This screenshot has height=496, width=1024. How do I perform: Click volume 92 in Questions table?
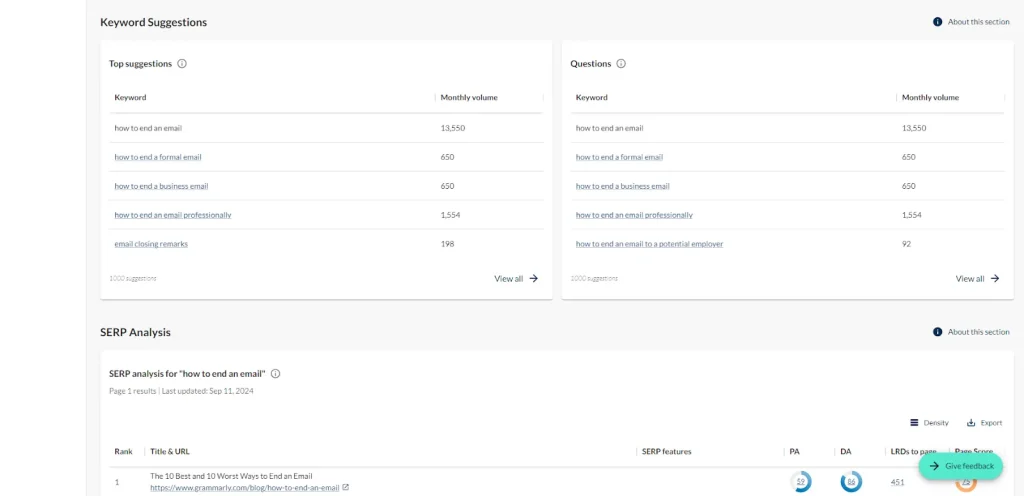[x=906, y=244]
